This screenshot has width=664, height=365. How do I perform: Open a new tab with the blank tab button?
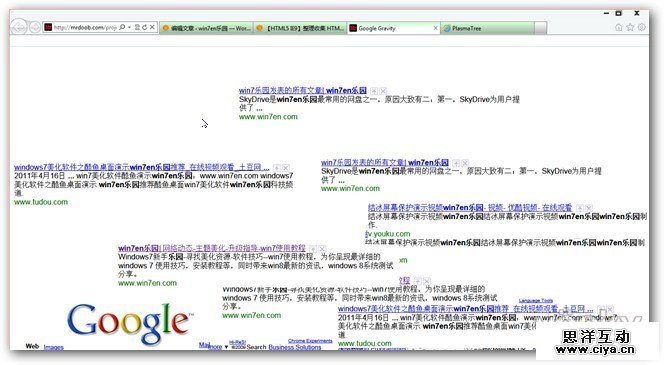540,28
